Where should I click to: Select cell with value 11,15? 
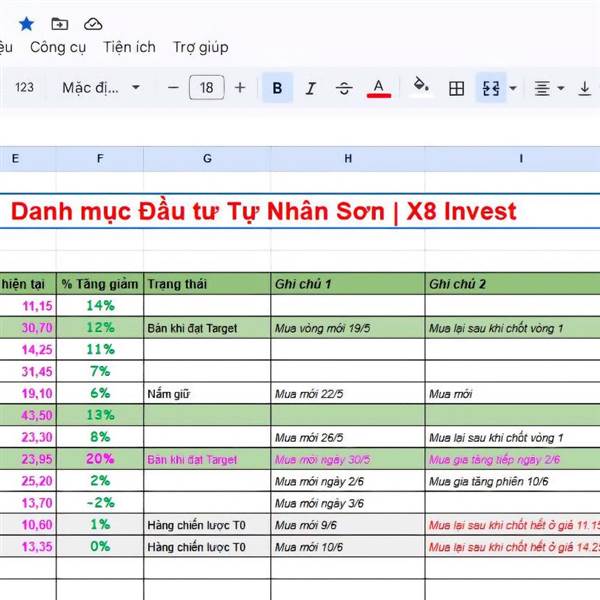pos(28,306)
